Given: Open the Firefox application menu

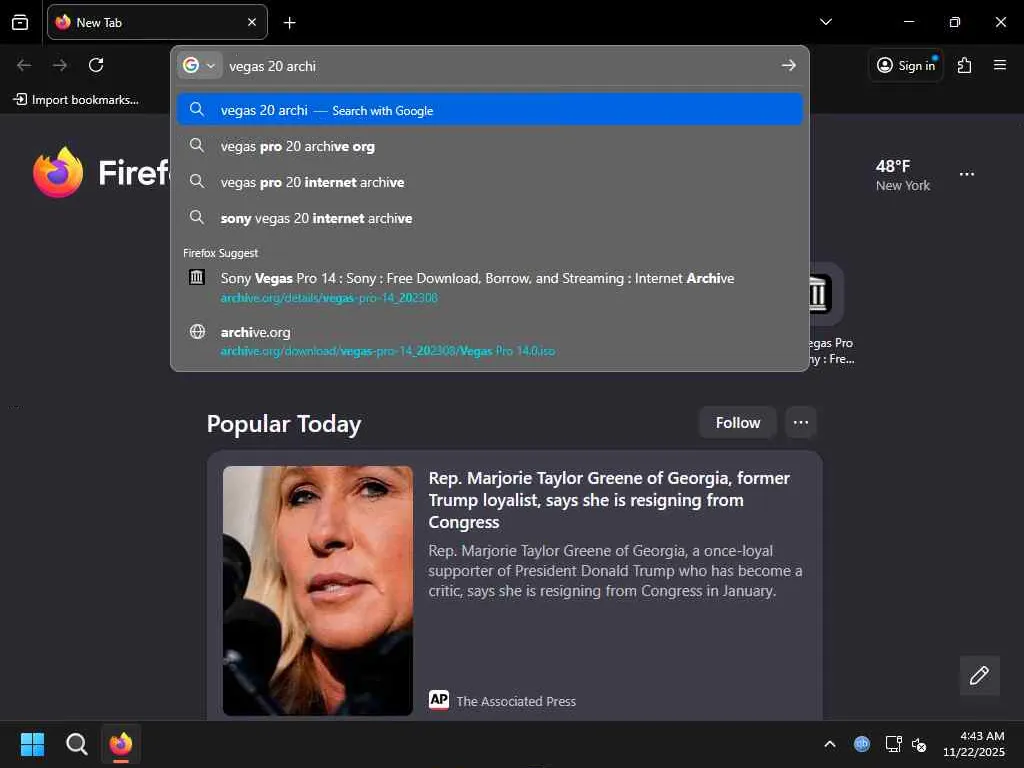Looking at the screenshot, I should pos(999,65).
